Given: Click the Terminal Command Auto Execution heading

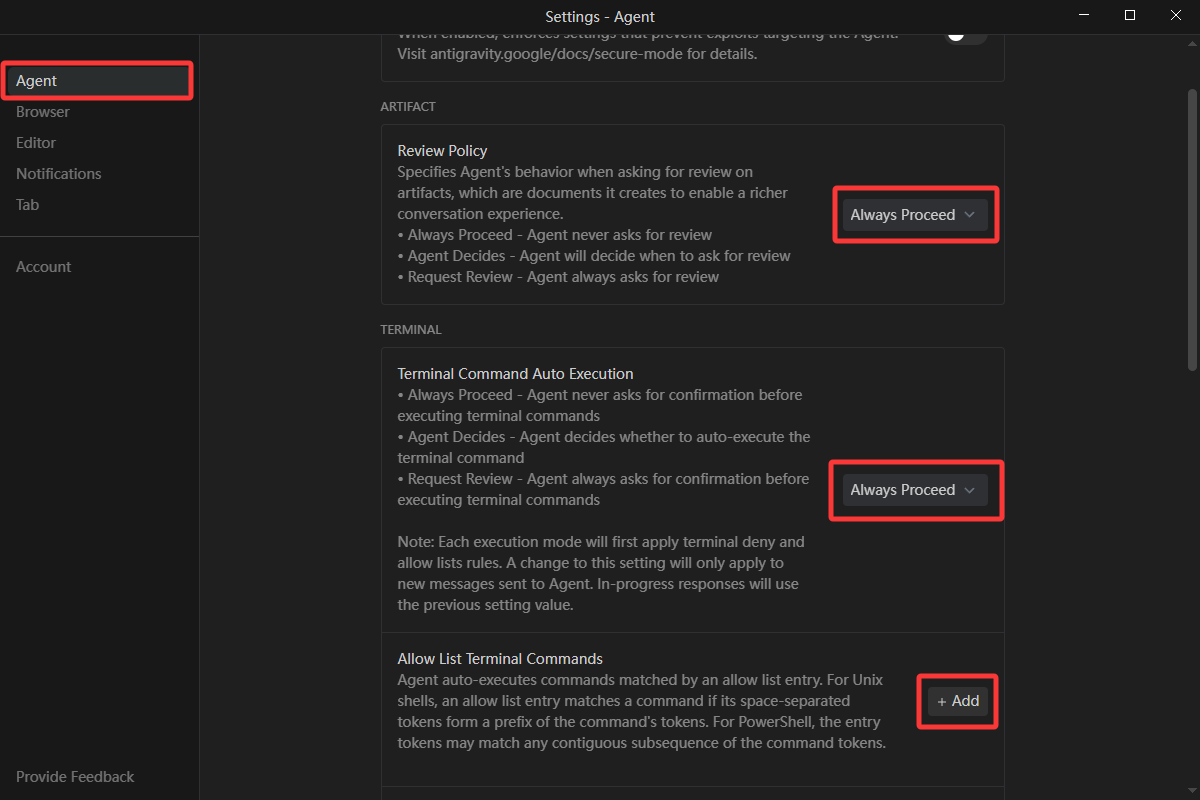Looking at the screenshot, I should (515, 374).
